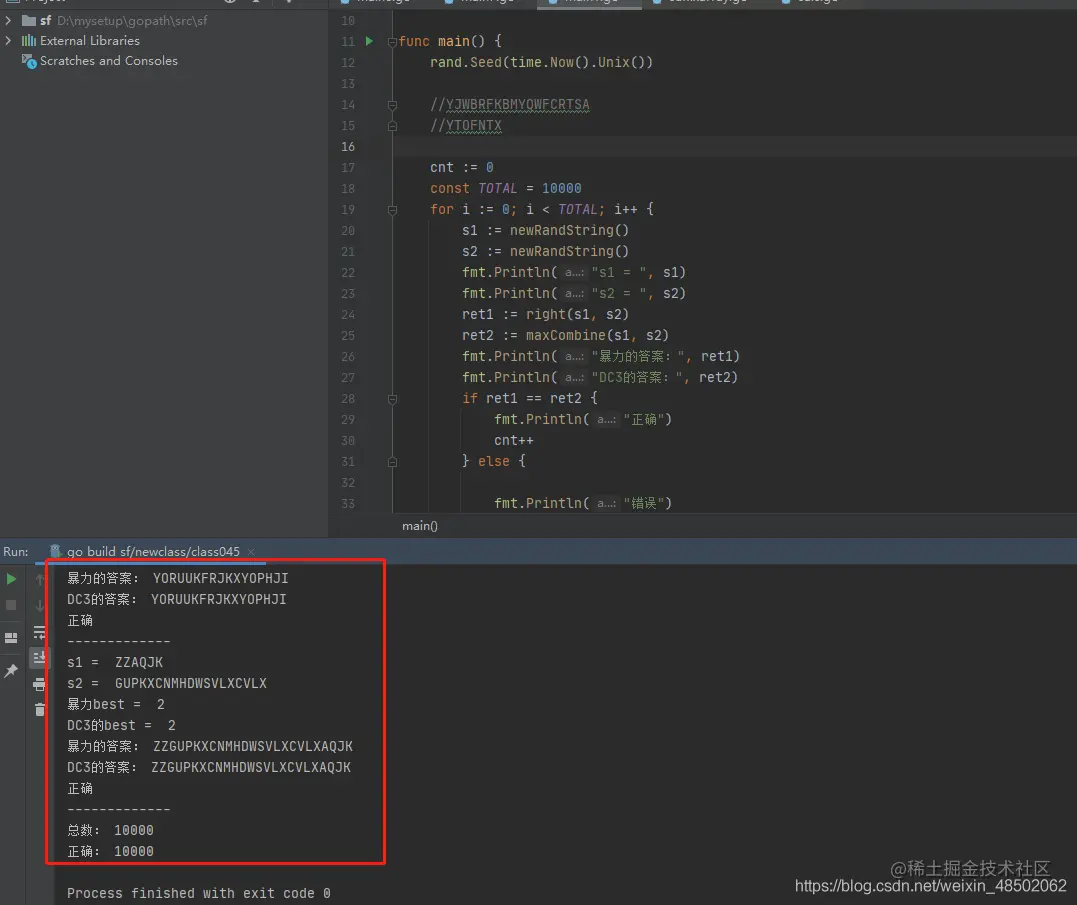
Task: Click Process finished with exit code 0
Action: 199,893
